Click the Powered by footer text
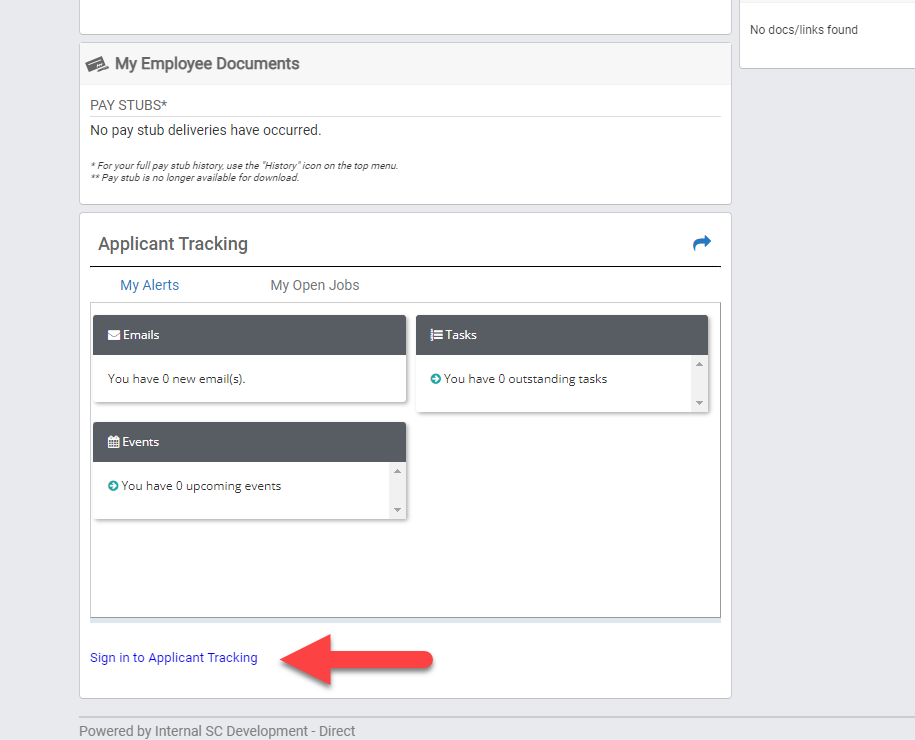 click(217, 730)
